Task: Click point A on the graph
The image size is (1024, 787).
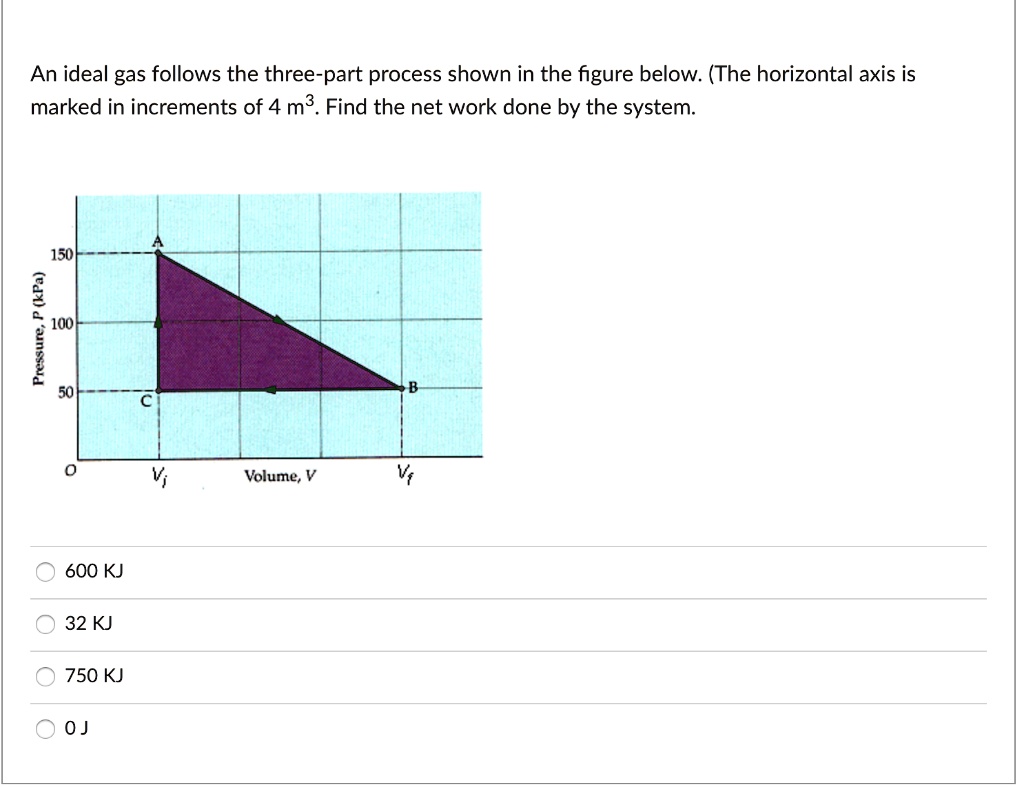Action: [158, 252]
